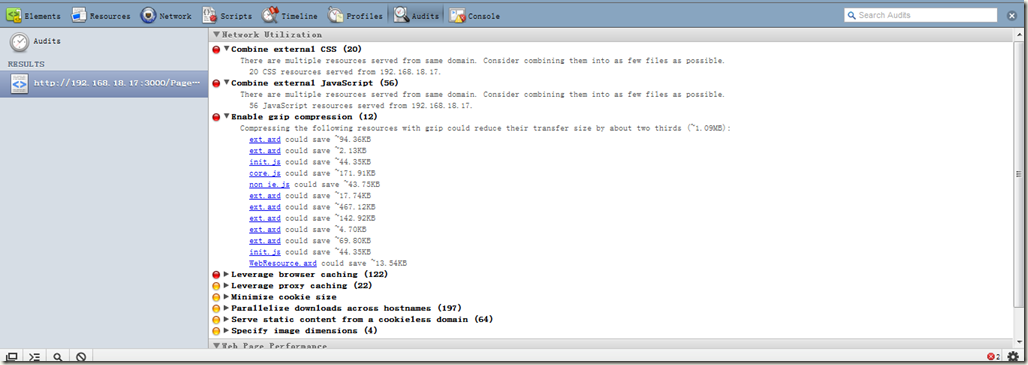Click the orange dot beside Specify image dimensions
The width and height of the screenshot is (1028, 365).
click(x=216, y=331)
